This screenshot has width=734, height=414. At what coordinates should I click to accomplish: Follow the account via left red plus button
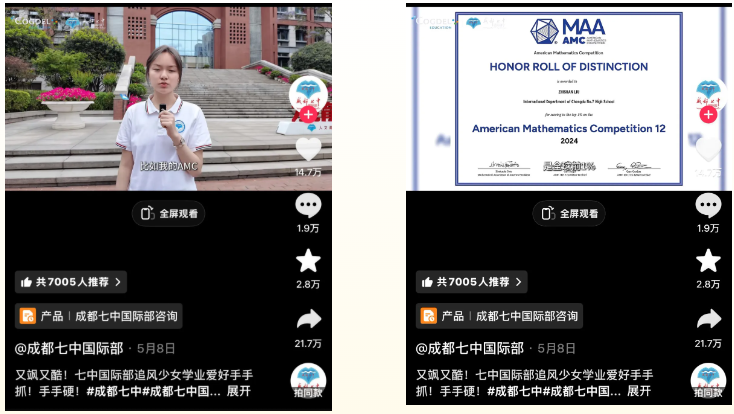(x=308, y=114)
